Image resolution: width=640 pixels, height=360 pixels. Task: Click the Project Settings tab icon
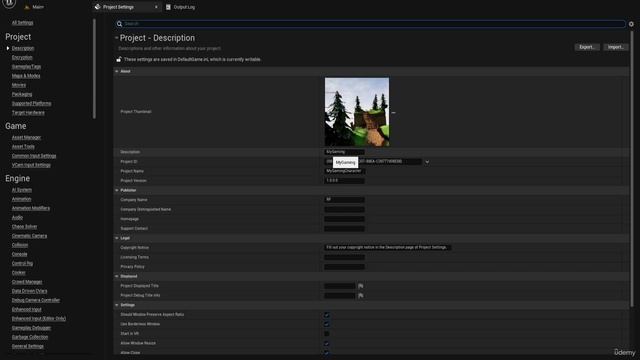[x=98, y=7]
